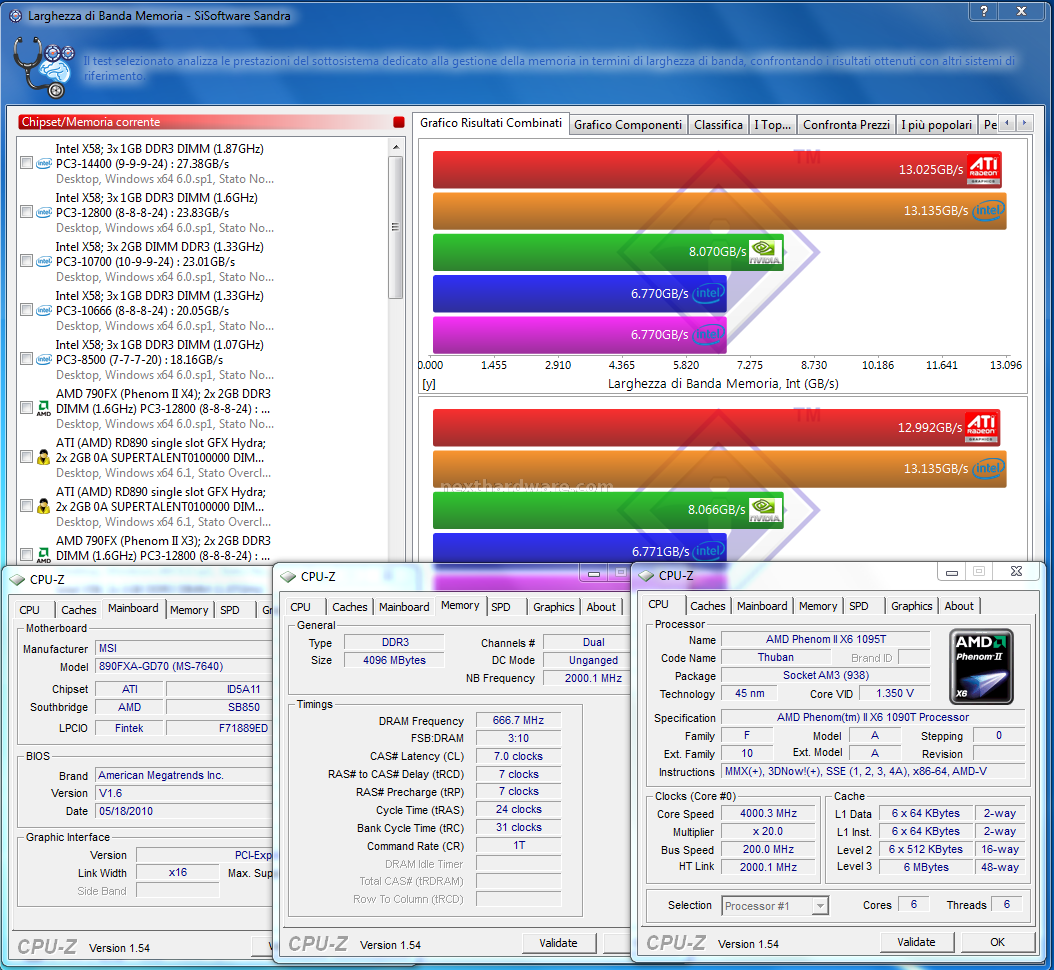
Task: Tick checkbox for Intel X58 PC3-14400 entry
Action: (26, 163)
